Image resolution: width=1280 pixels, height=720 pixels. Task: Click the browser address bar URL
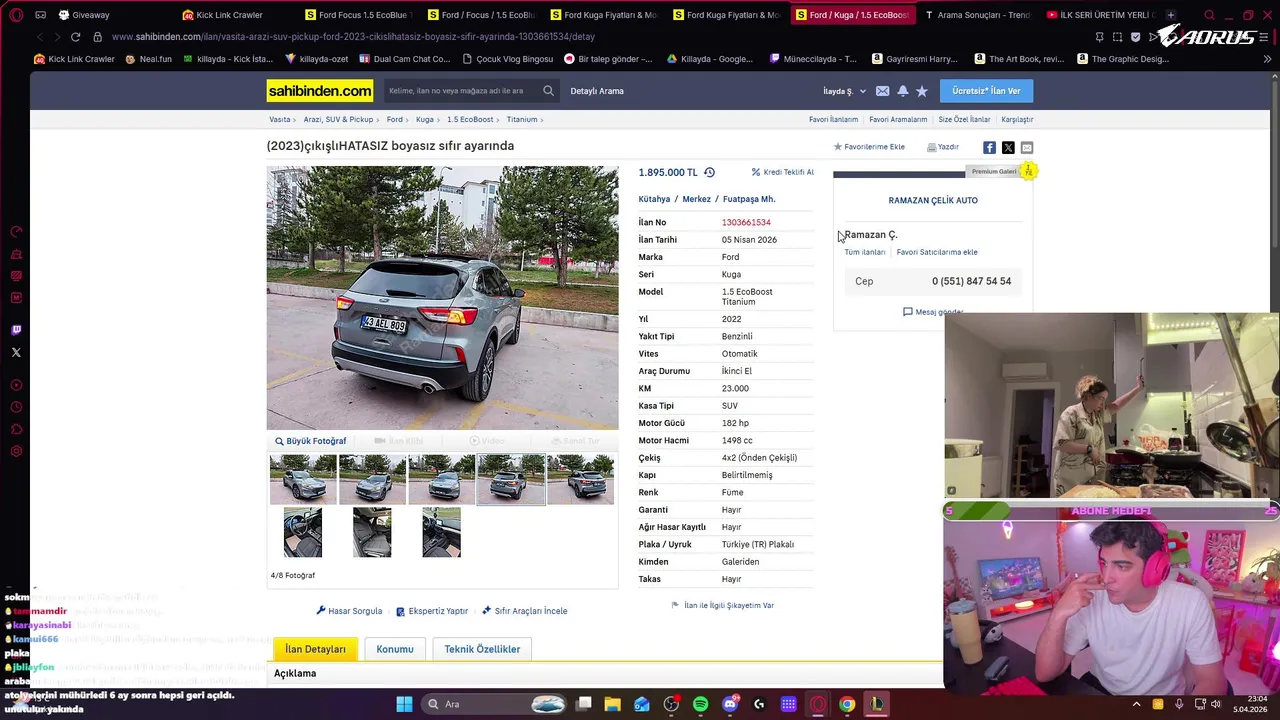click(x=353, y=37)
